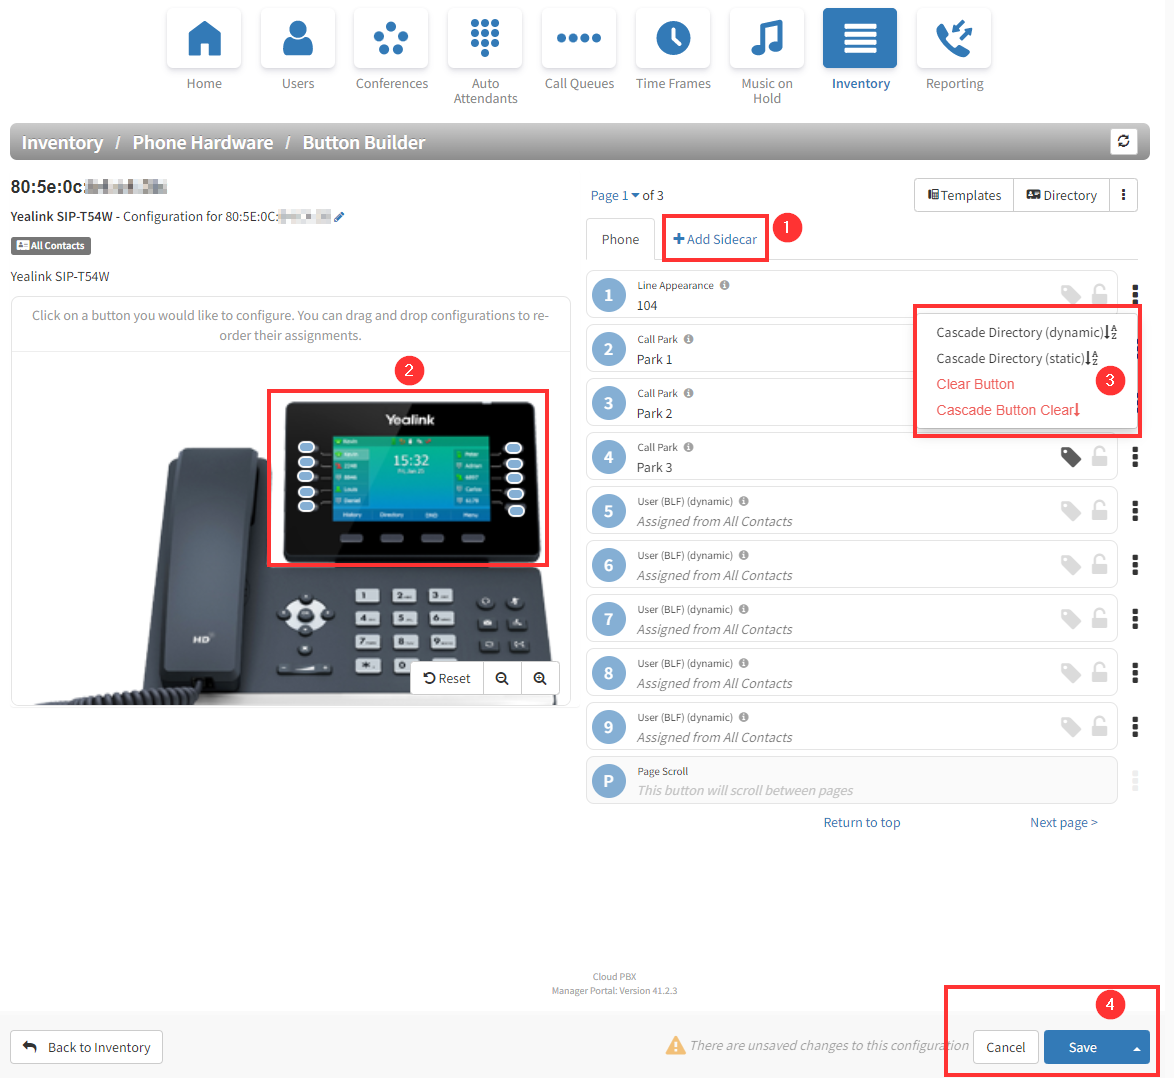Viewport: 1174px width, 1078px height.
Task: Click the tag icon on button 8 row
Action: point(1071,672)
